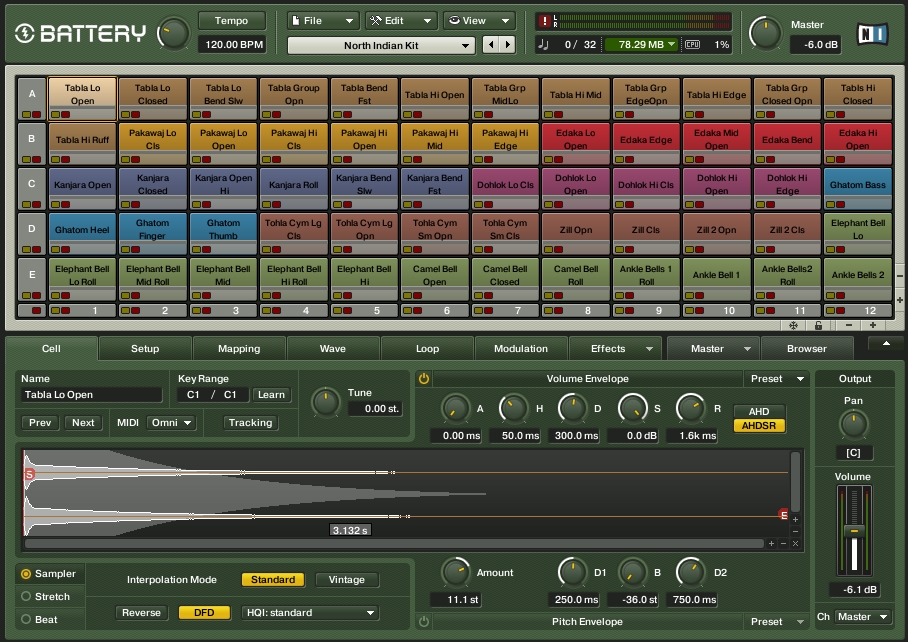
Task: Enable Standard interpolation mode
Action: tap(273, 579)
